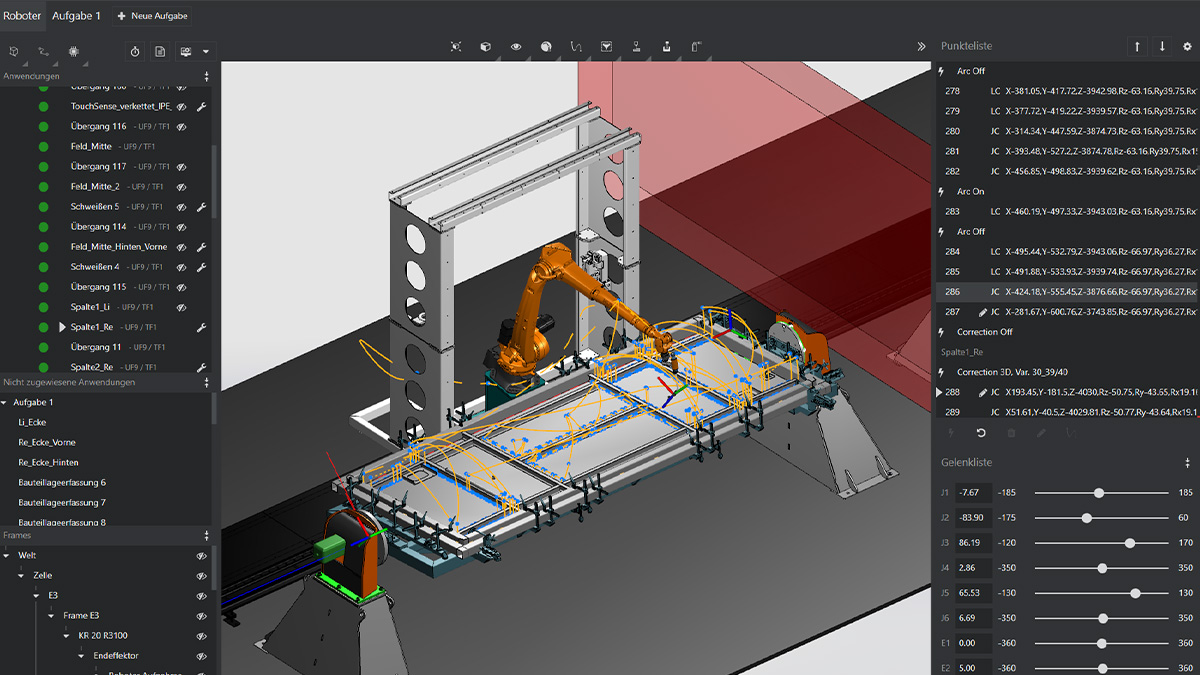
Task: Open the Punkteliste settings gear icon
Action: pyautogui.click(x=1187, y=46)
